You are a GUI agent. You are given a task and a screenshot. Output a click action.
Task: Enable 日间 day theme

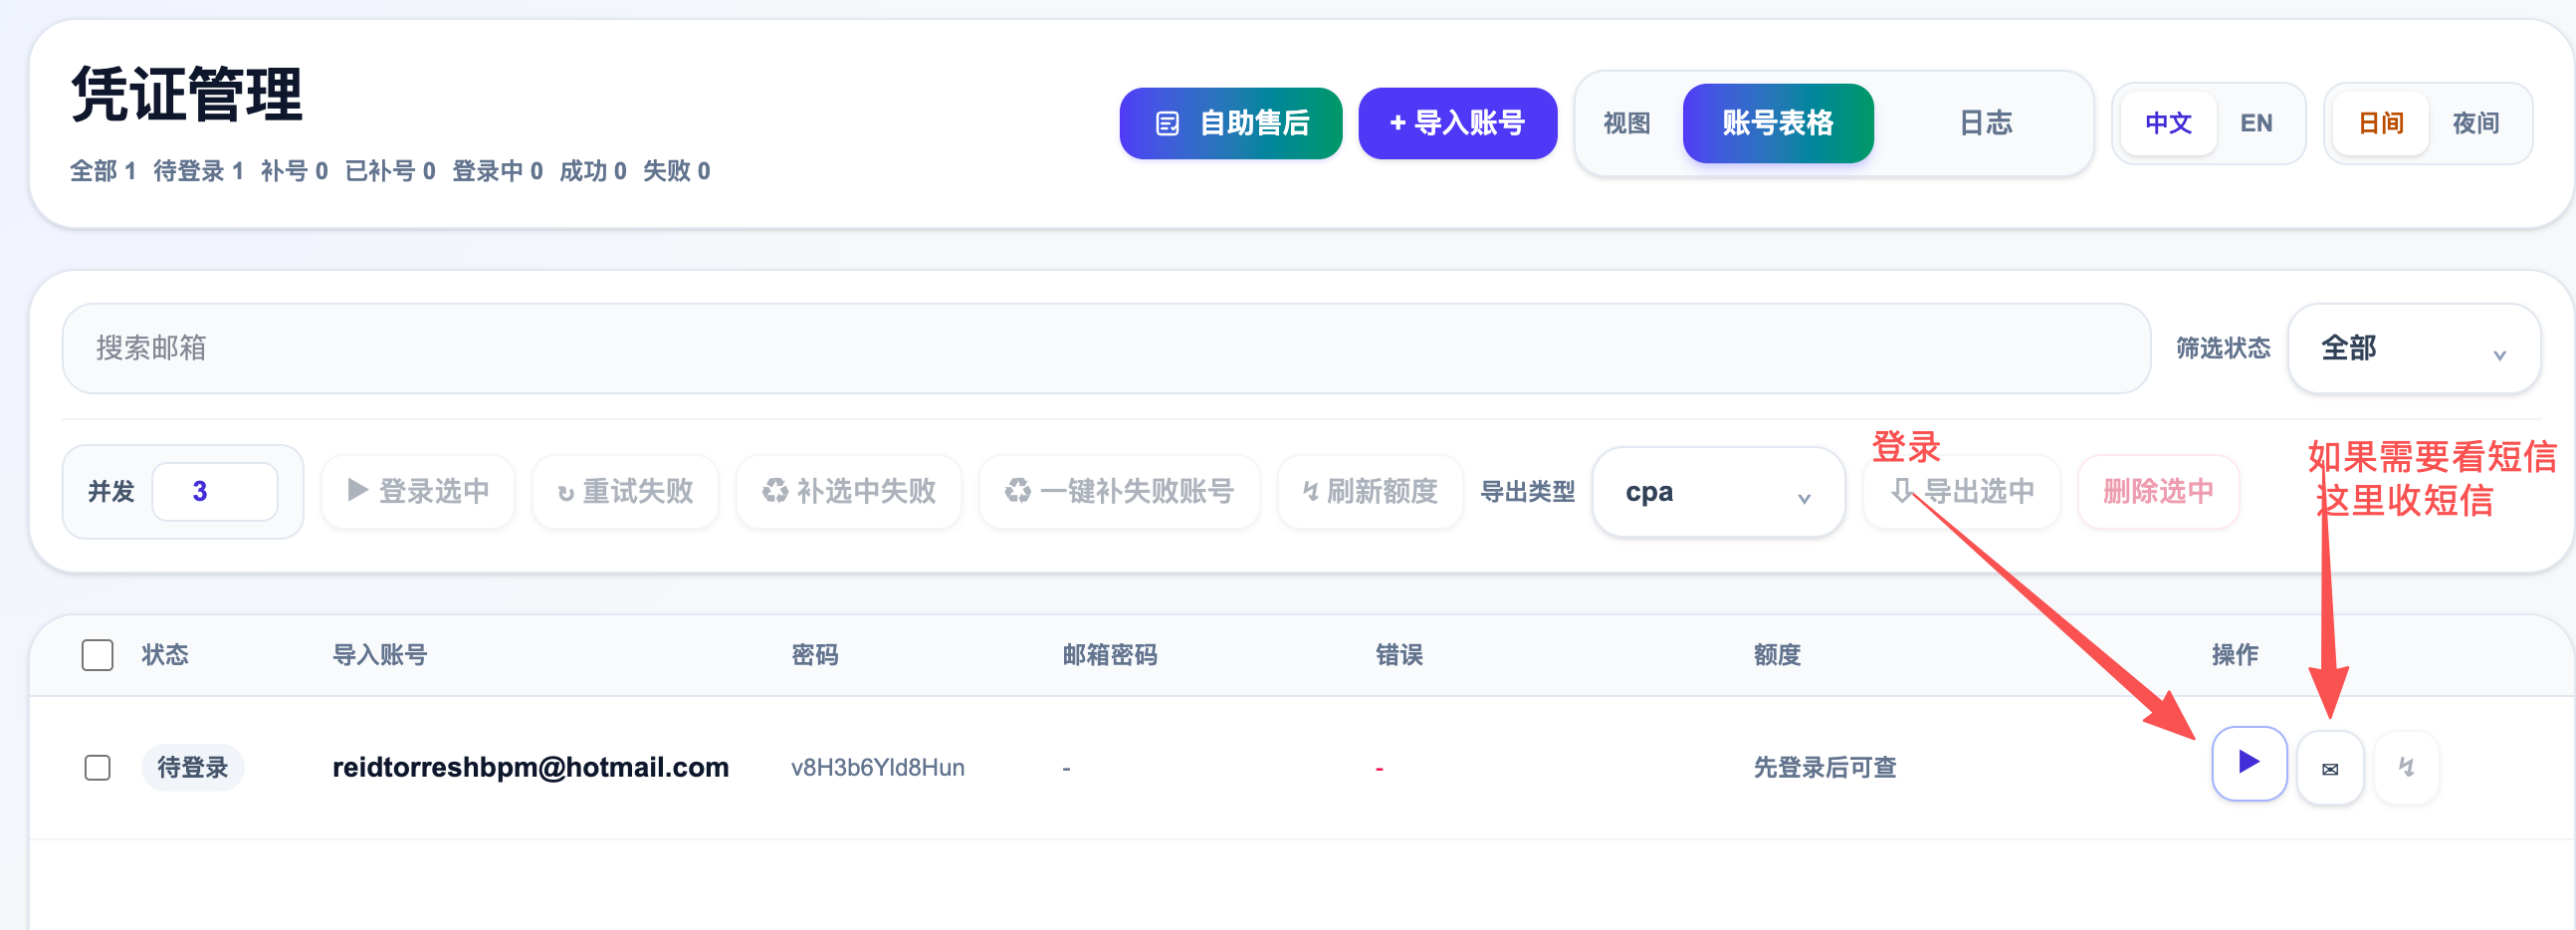[x=2381, y=123]
